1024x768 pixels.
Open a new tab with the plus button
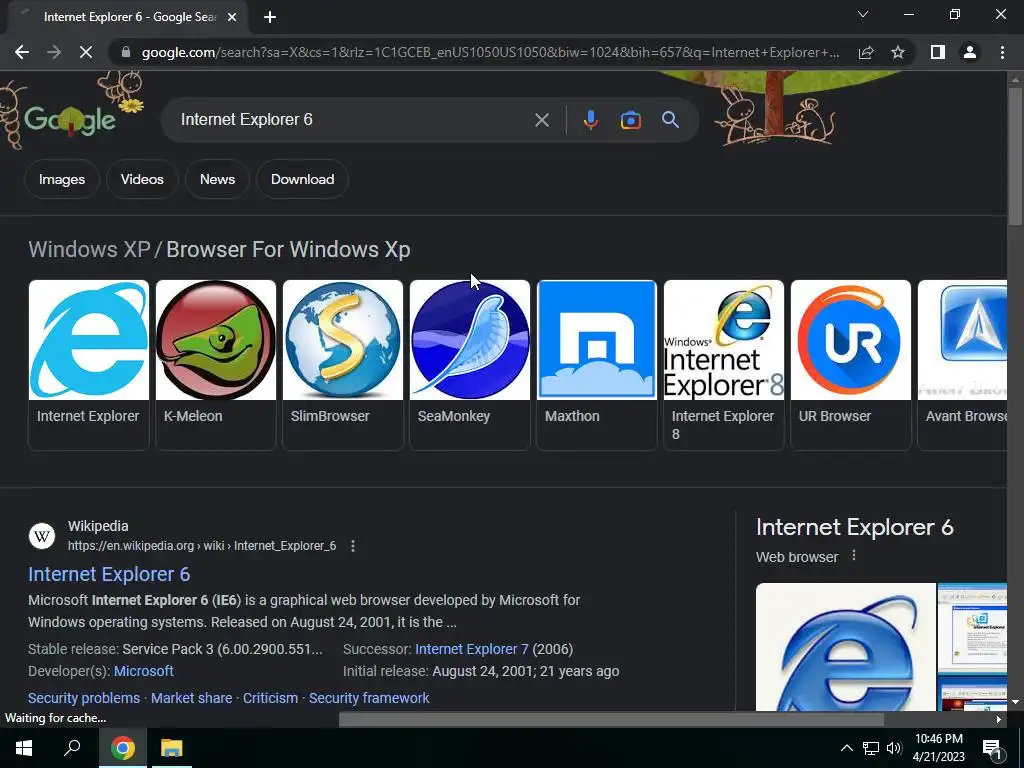[x=270, y=18]
